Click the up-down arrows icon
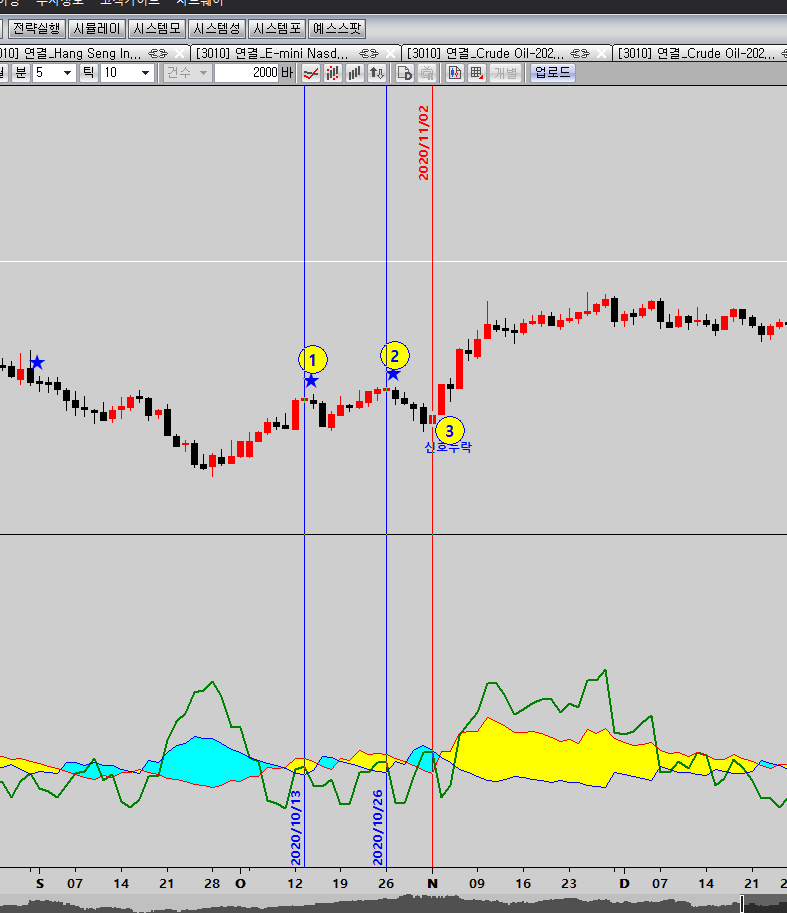The height and width of the screenshot is (913, 787). (377, 73)
